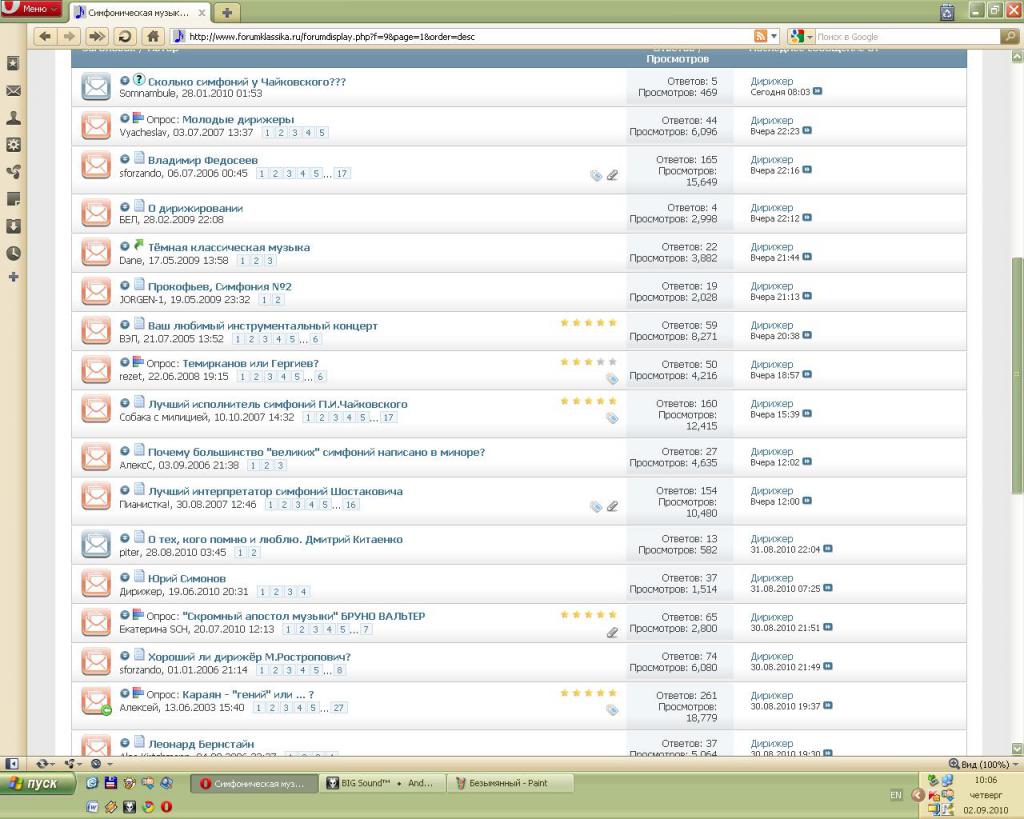Open the Bookmarks star panel in sidebar

14,63
